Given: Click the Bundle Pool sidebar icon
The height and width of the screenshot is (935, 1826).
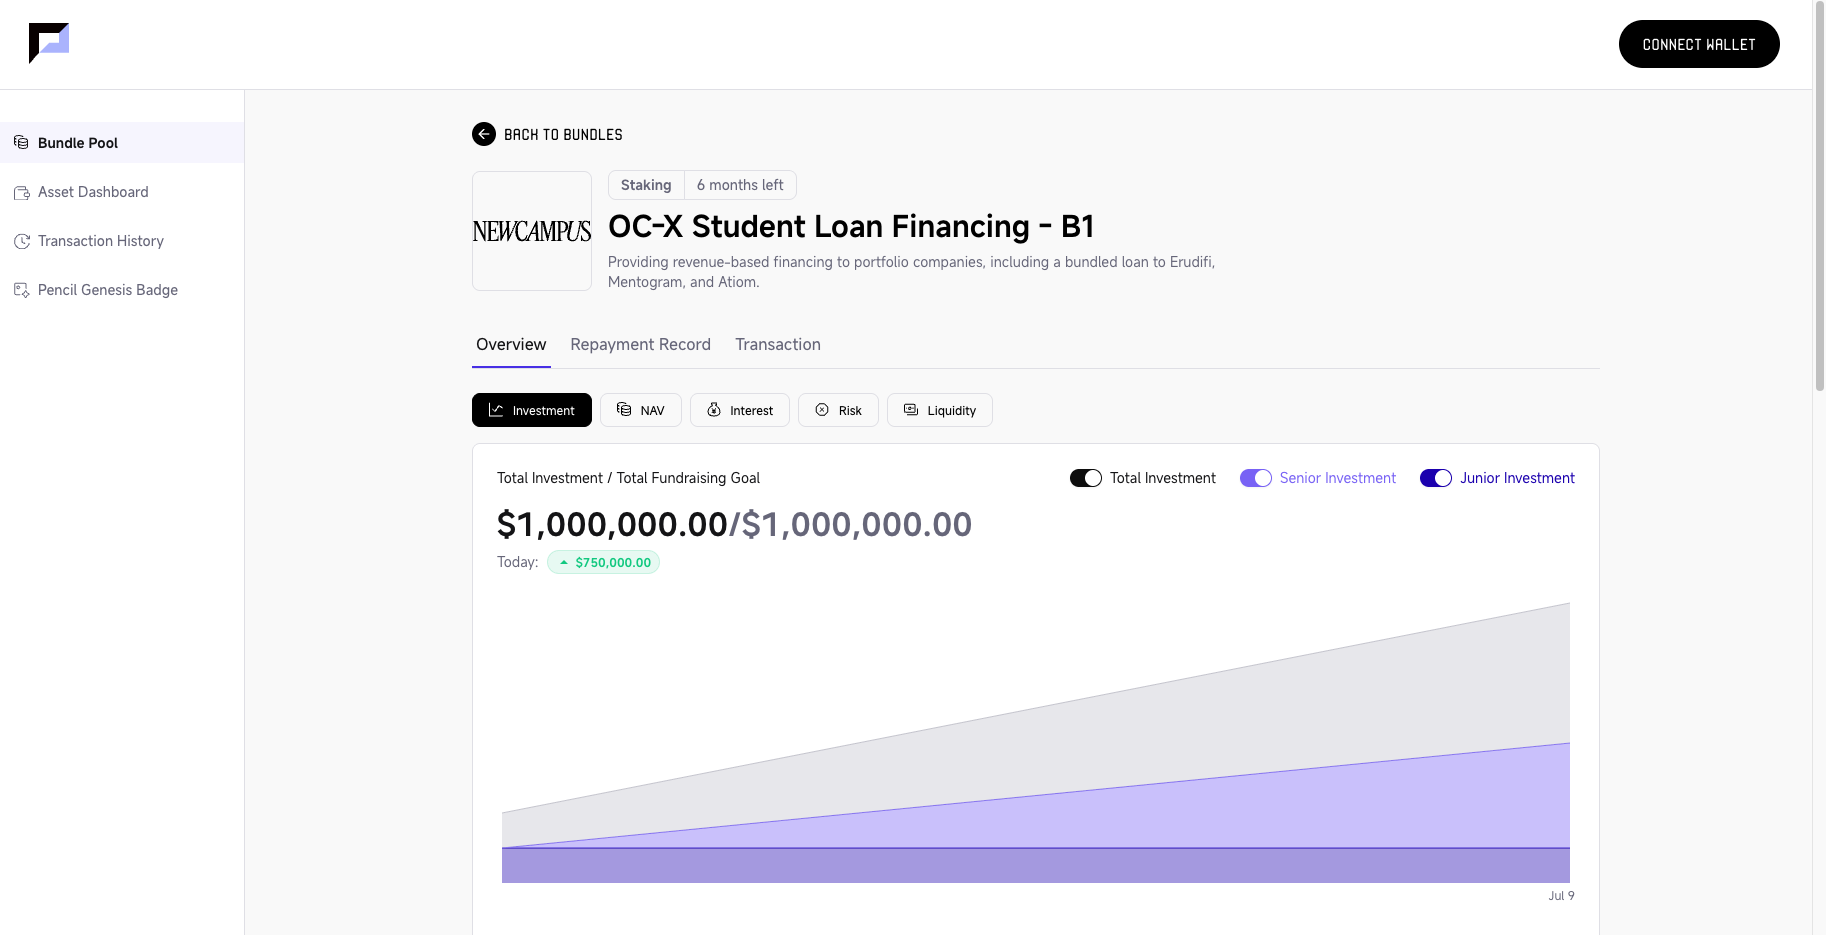Looking at the screenshot, I should pos(21,143).
